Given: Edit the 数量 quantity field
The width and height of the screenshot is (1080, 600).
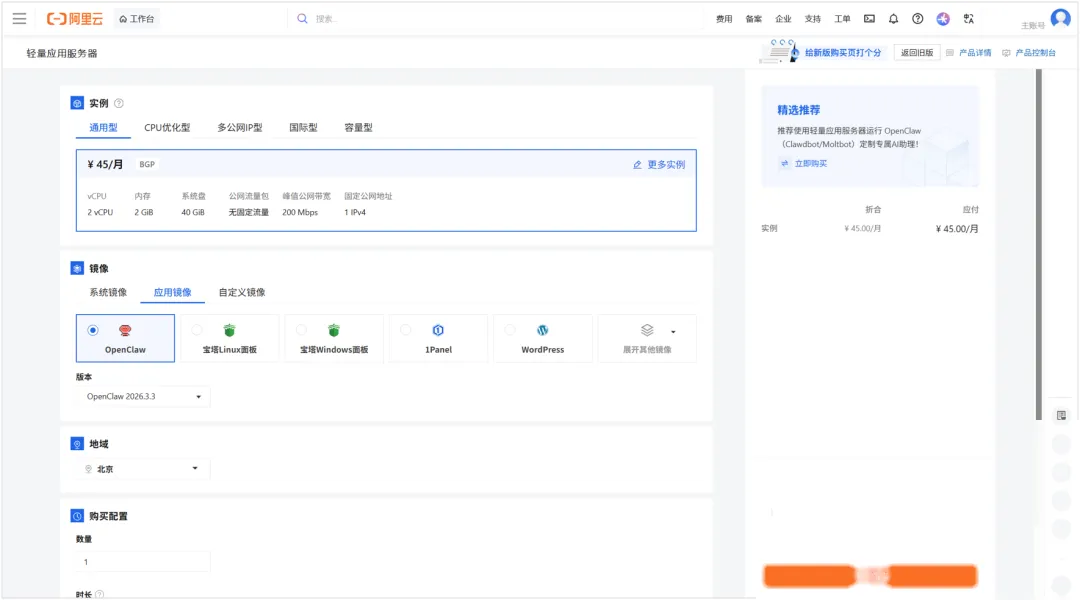Looking at the screenshot, I should click(143, 562).
